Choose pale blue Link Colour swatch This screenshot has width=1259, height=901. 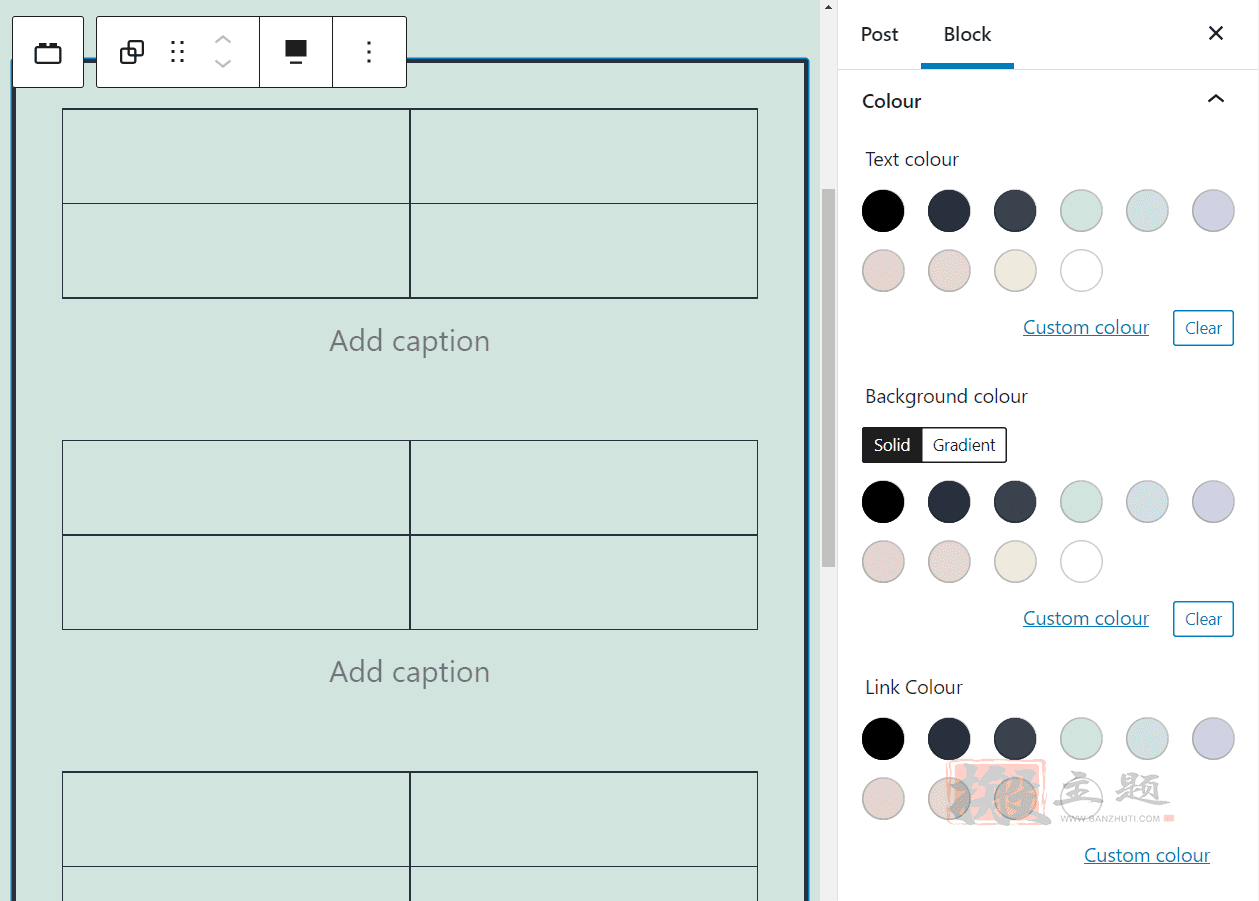[1147, 739]
